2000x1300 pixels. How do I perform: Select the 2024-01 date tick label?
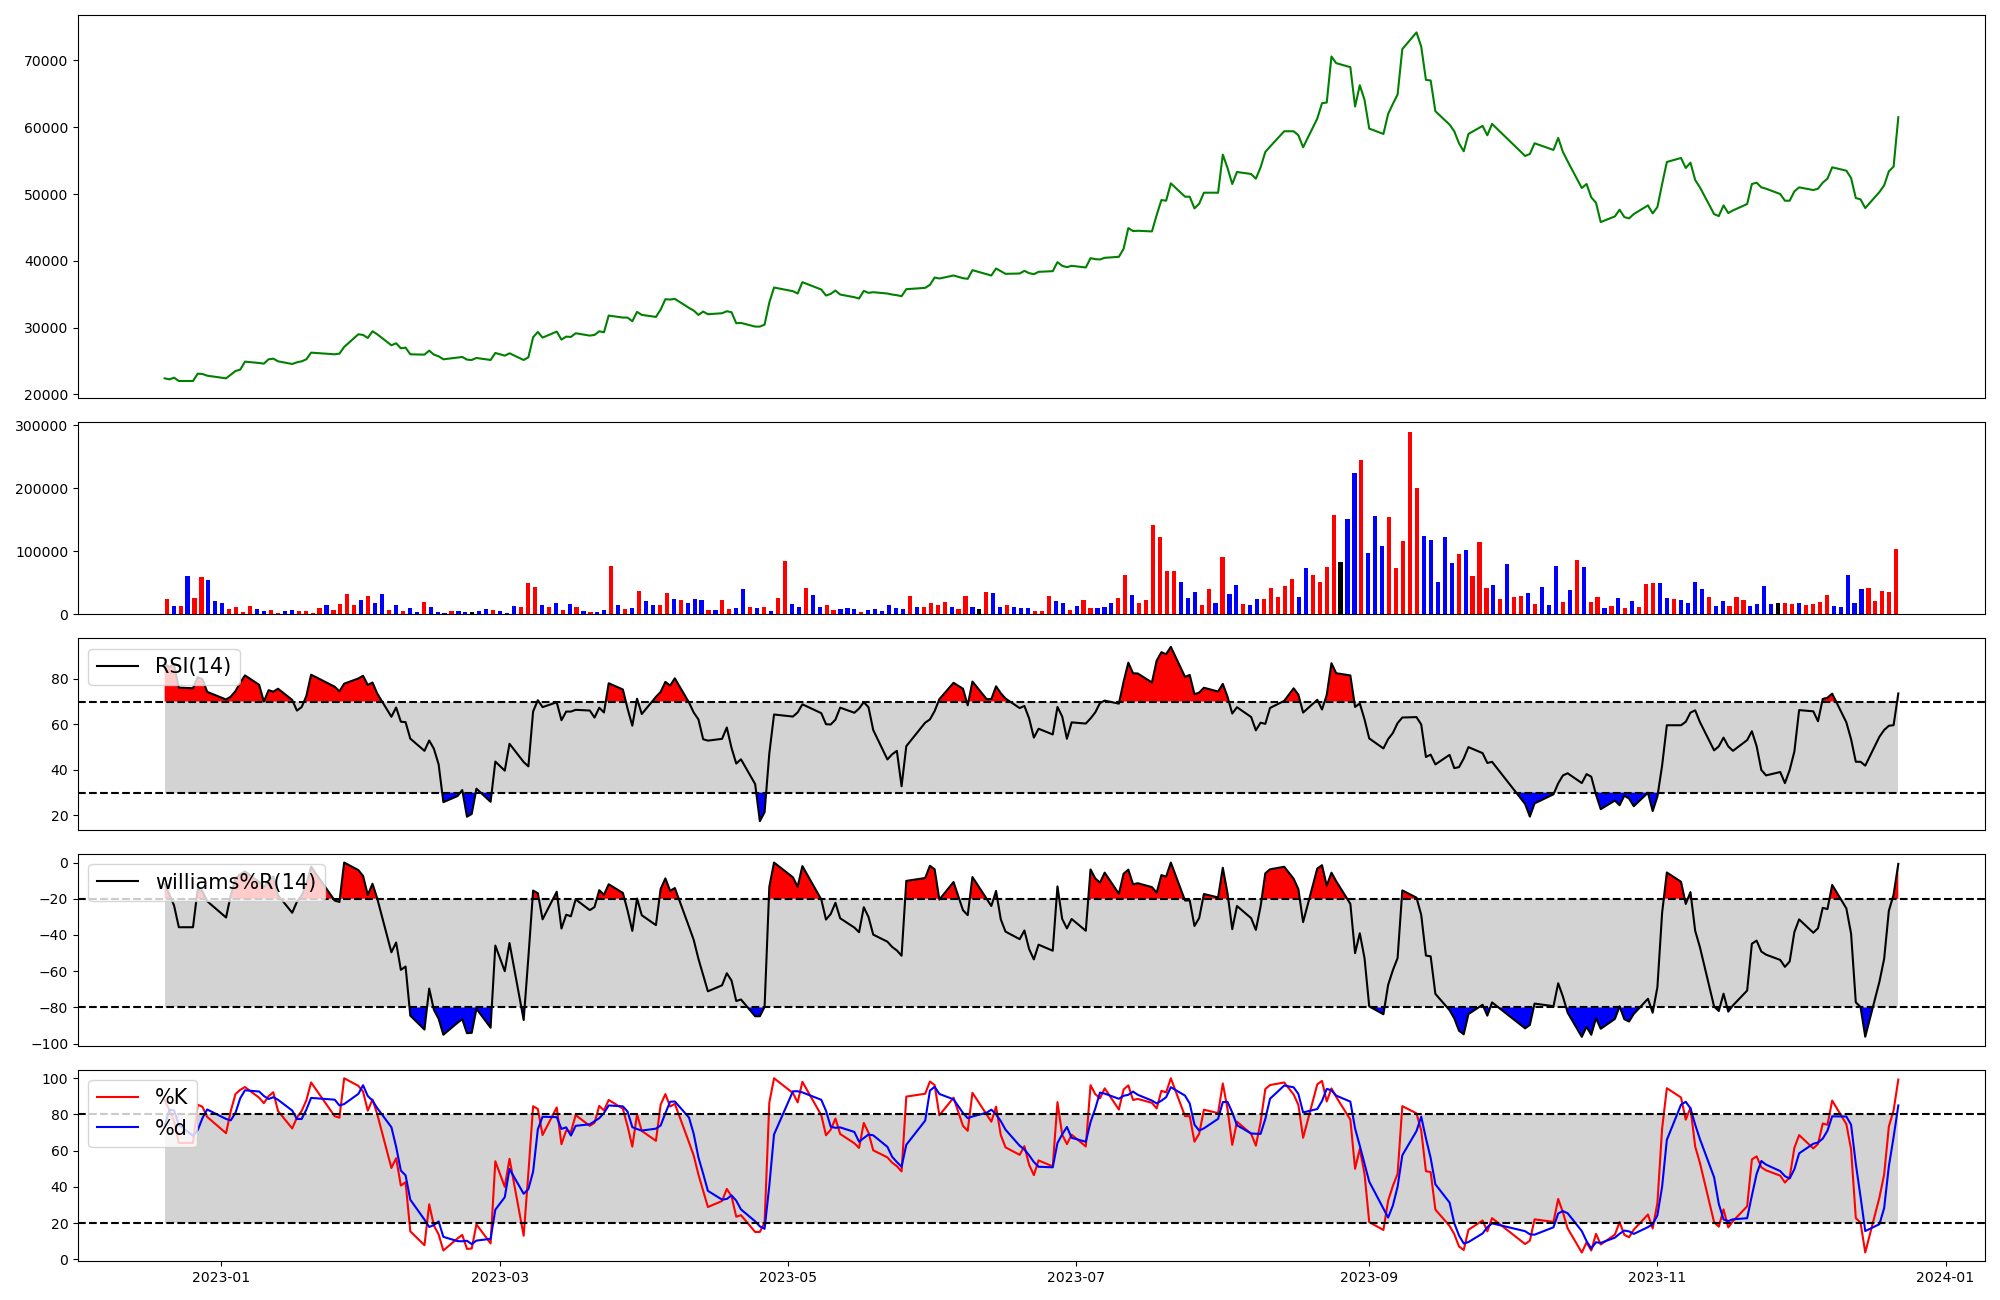pyautogui.click(x=1945, y=1277)
